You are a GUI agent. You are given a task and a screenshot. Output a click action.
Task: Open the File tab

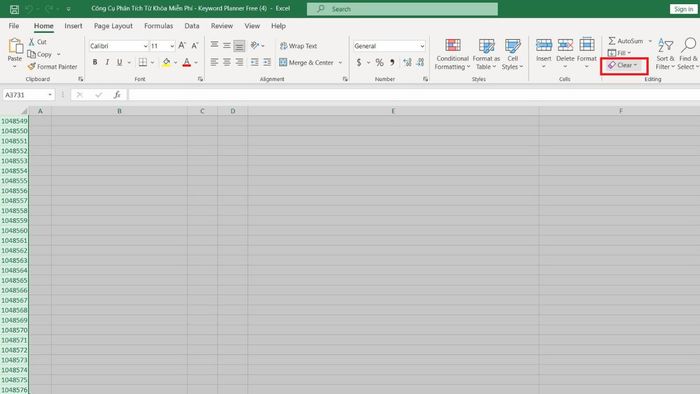click(x=14, y=26)
